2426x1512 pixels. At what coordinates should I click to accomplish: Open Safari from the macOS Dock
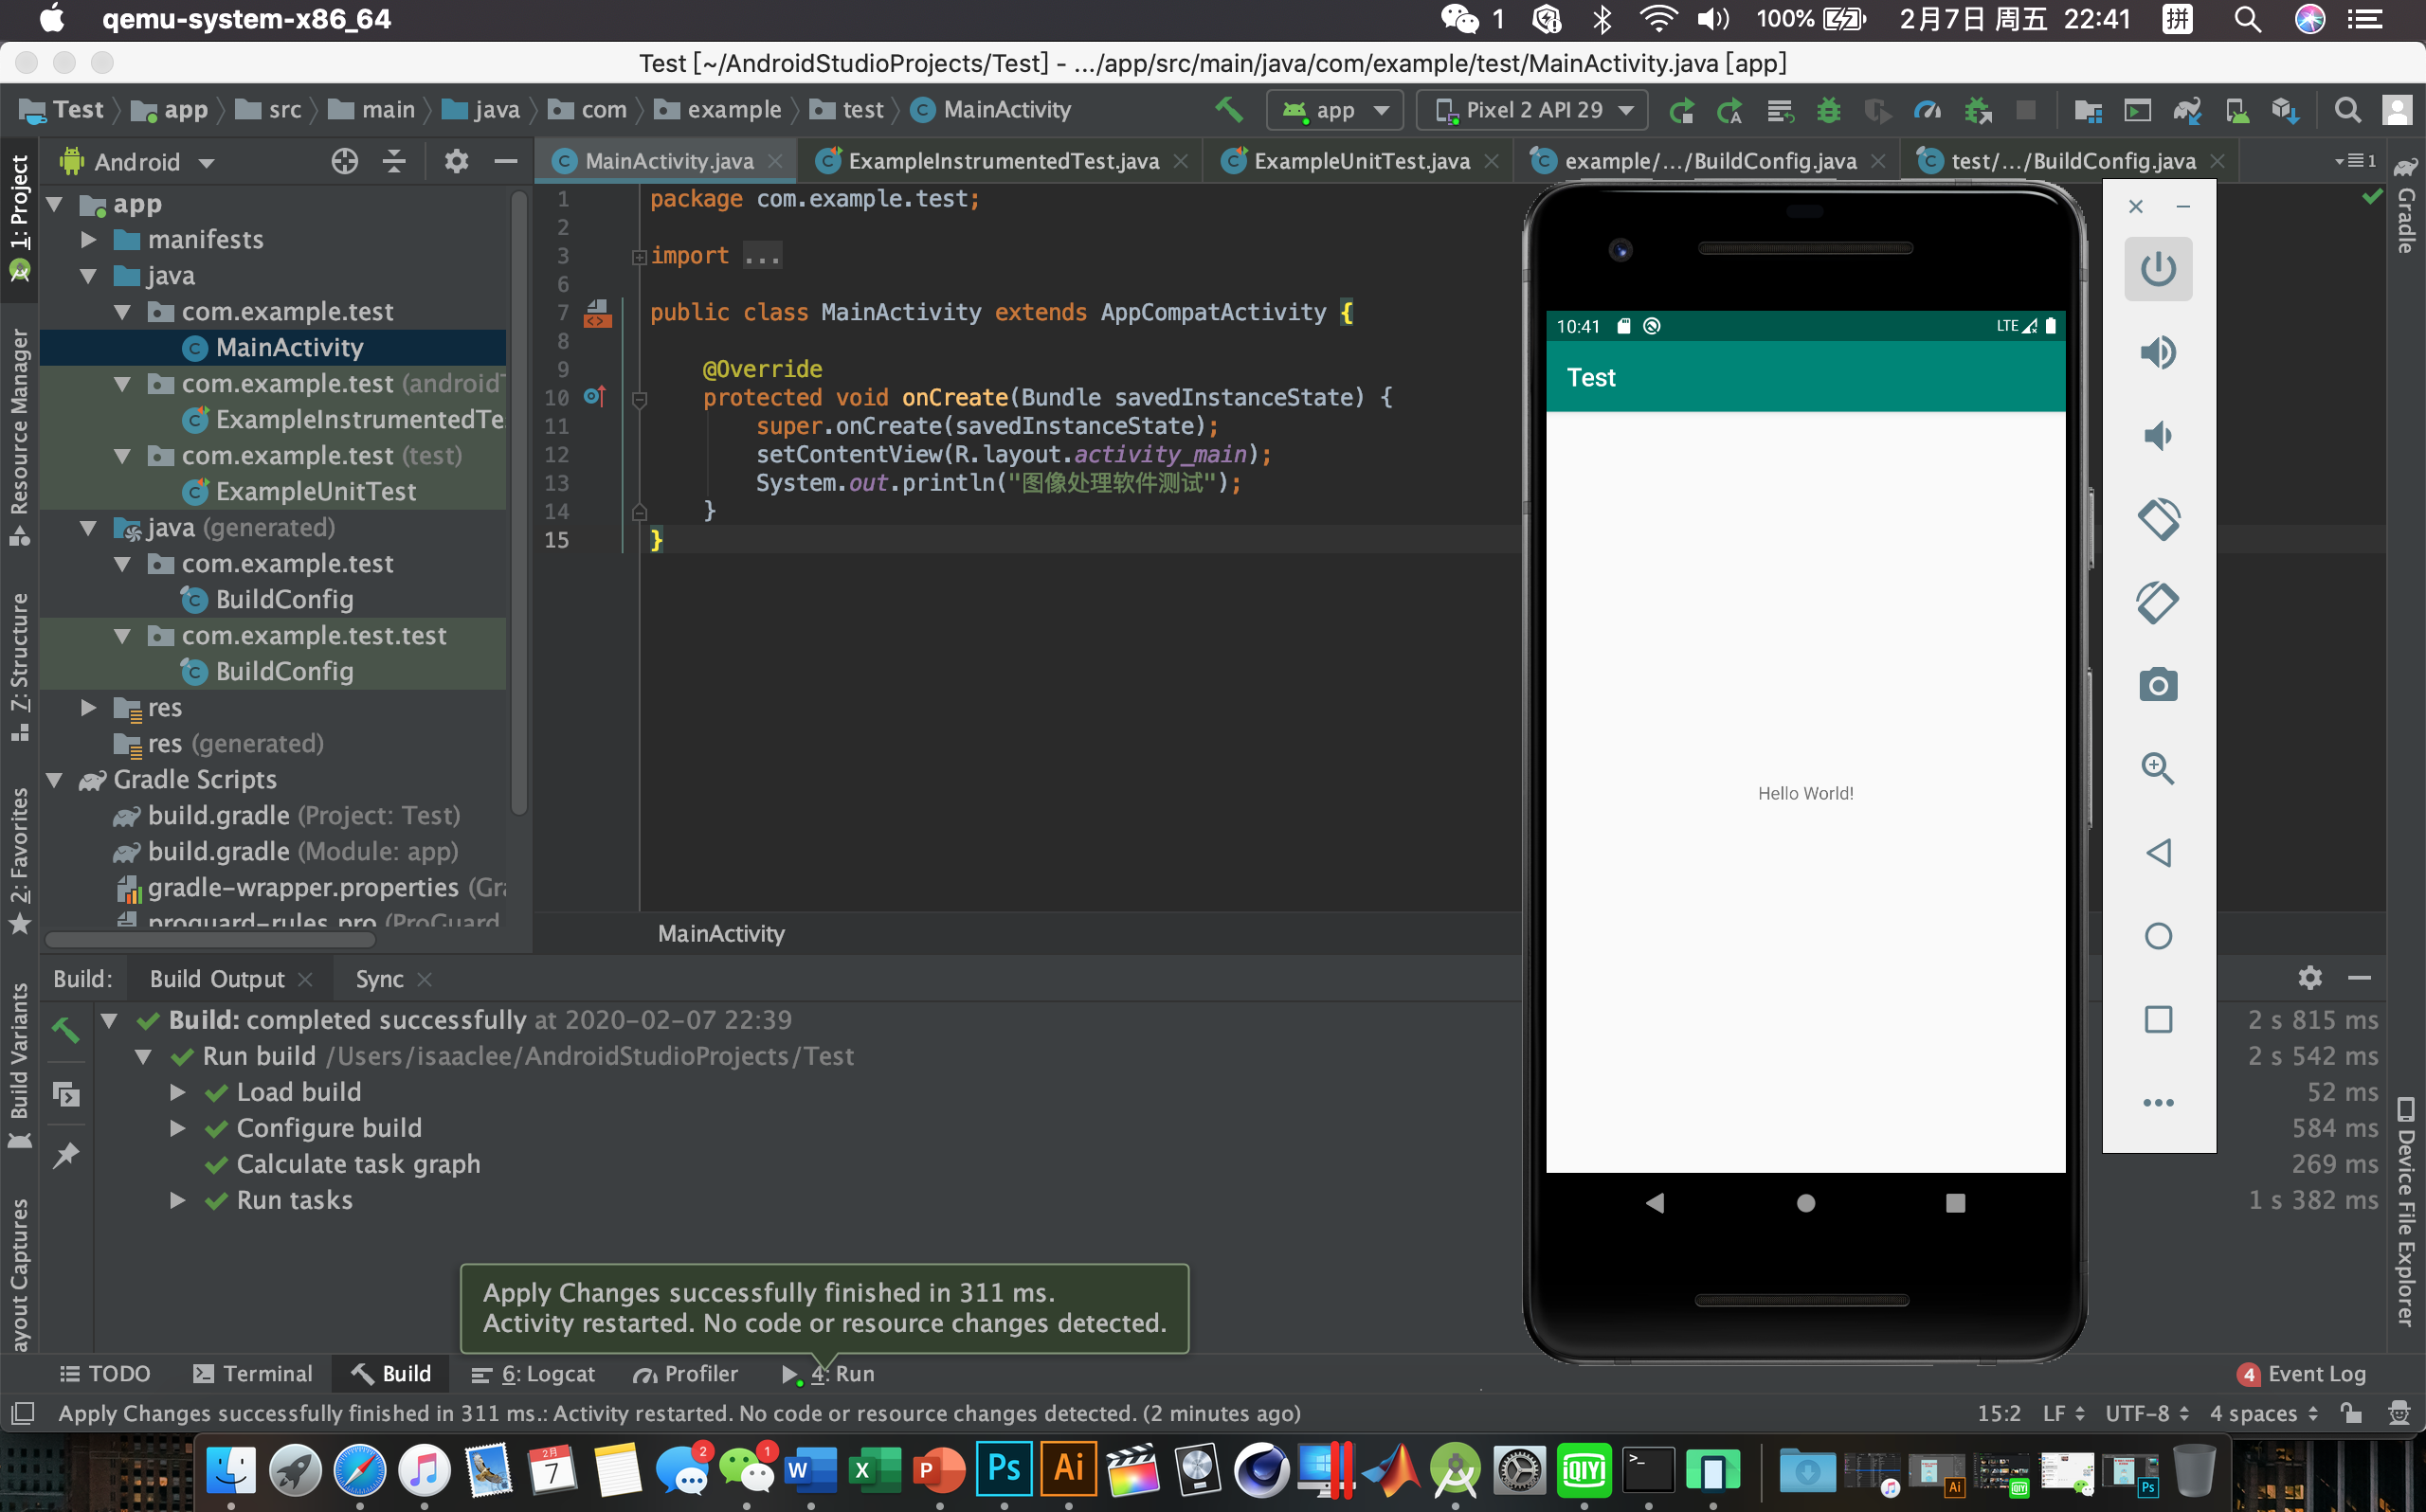(x=359, y=1469)
